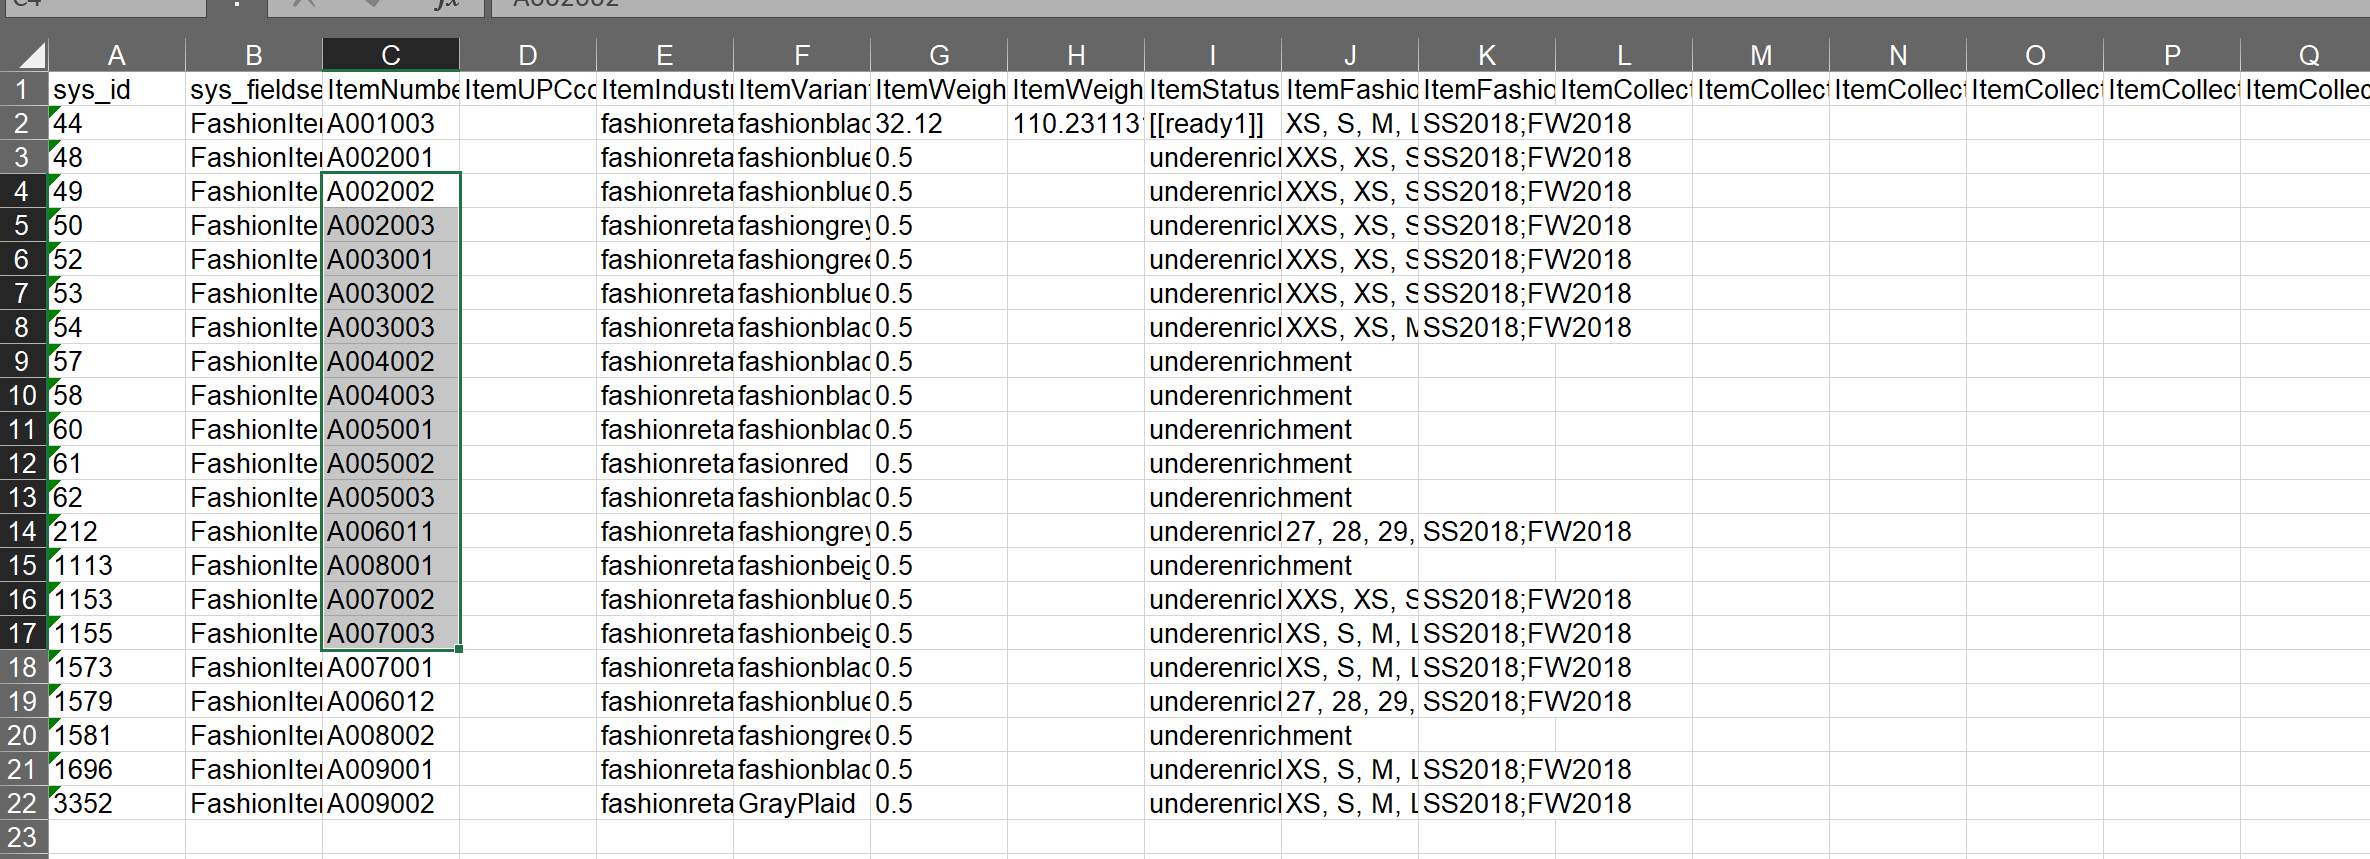The image size is (2370, 859).
Task: Click cell with sys_id 212
Action: 116,532
